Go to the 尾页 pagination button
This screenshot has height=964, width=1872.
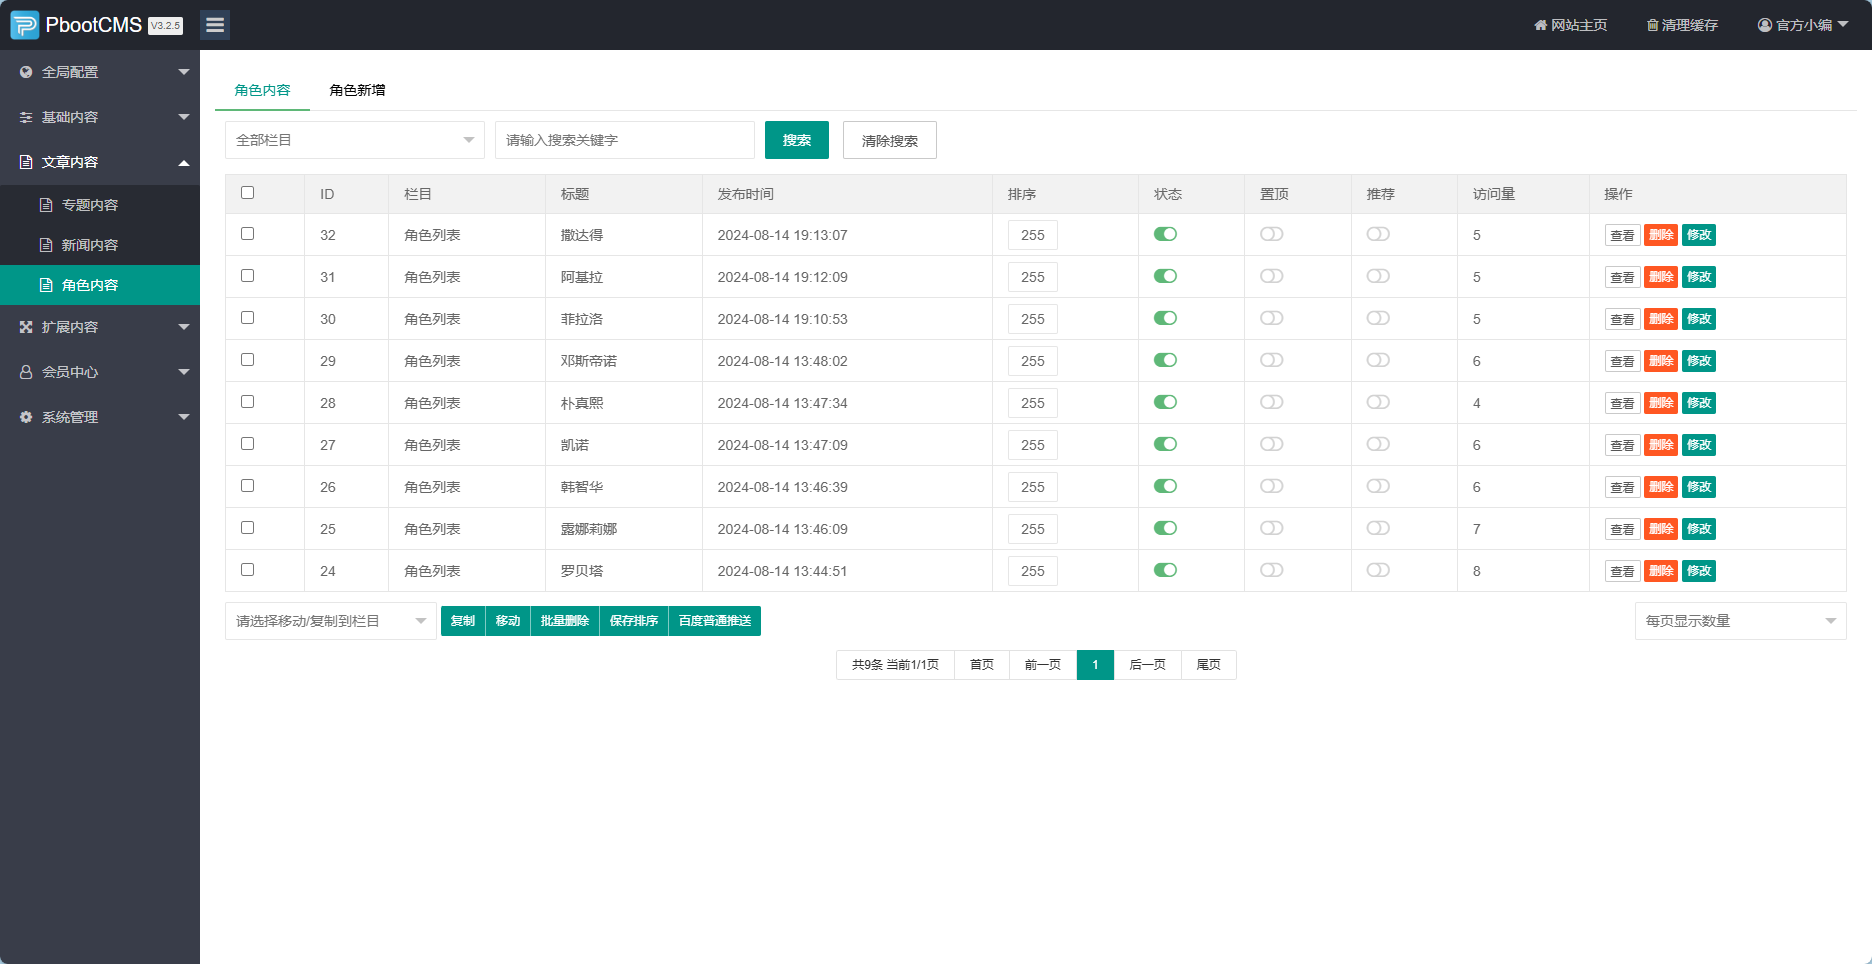(x=1209, y=665)
